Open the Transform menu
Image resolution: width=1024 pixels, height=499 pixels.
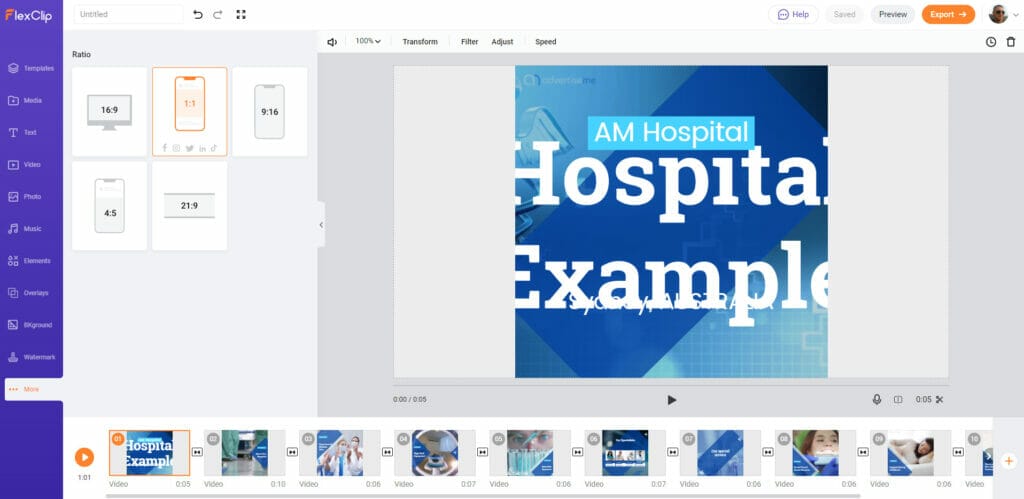pyautogui.click(x=420, y=42)
